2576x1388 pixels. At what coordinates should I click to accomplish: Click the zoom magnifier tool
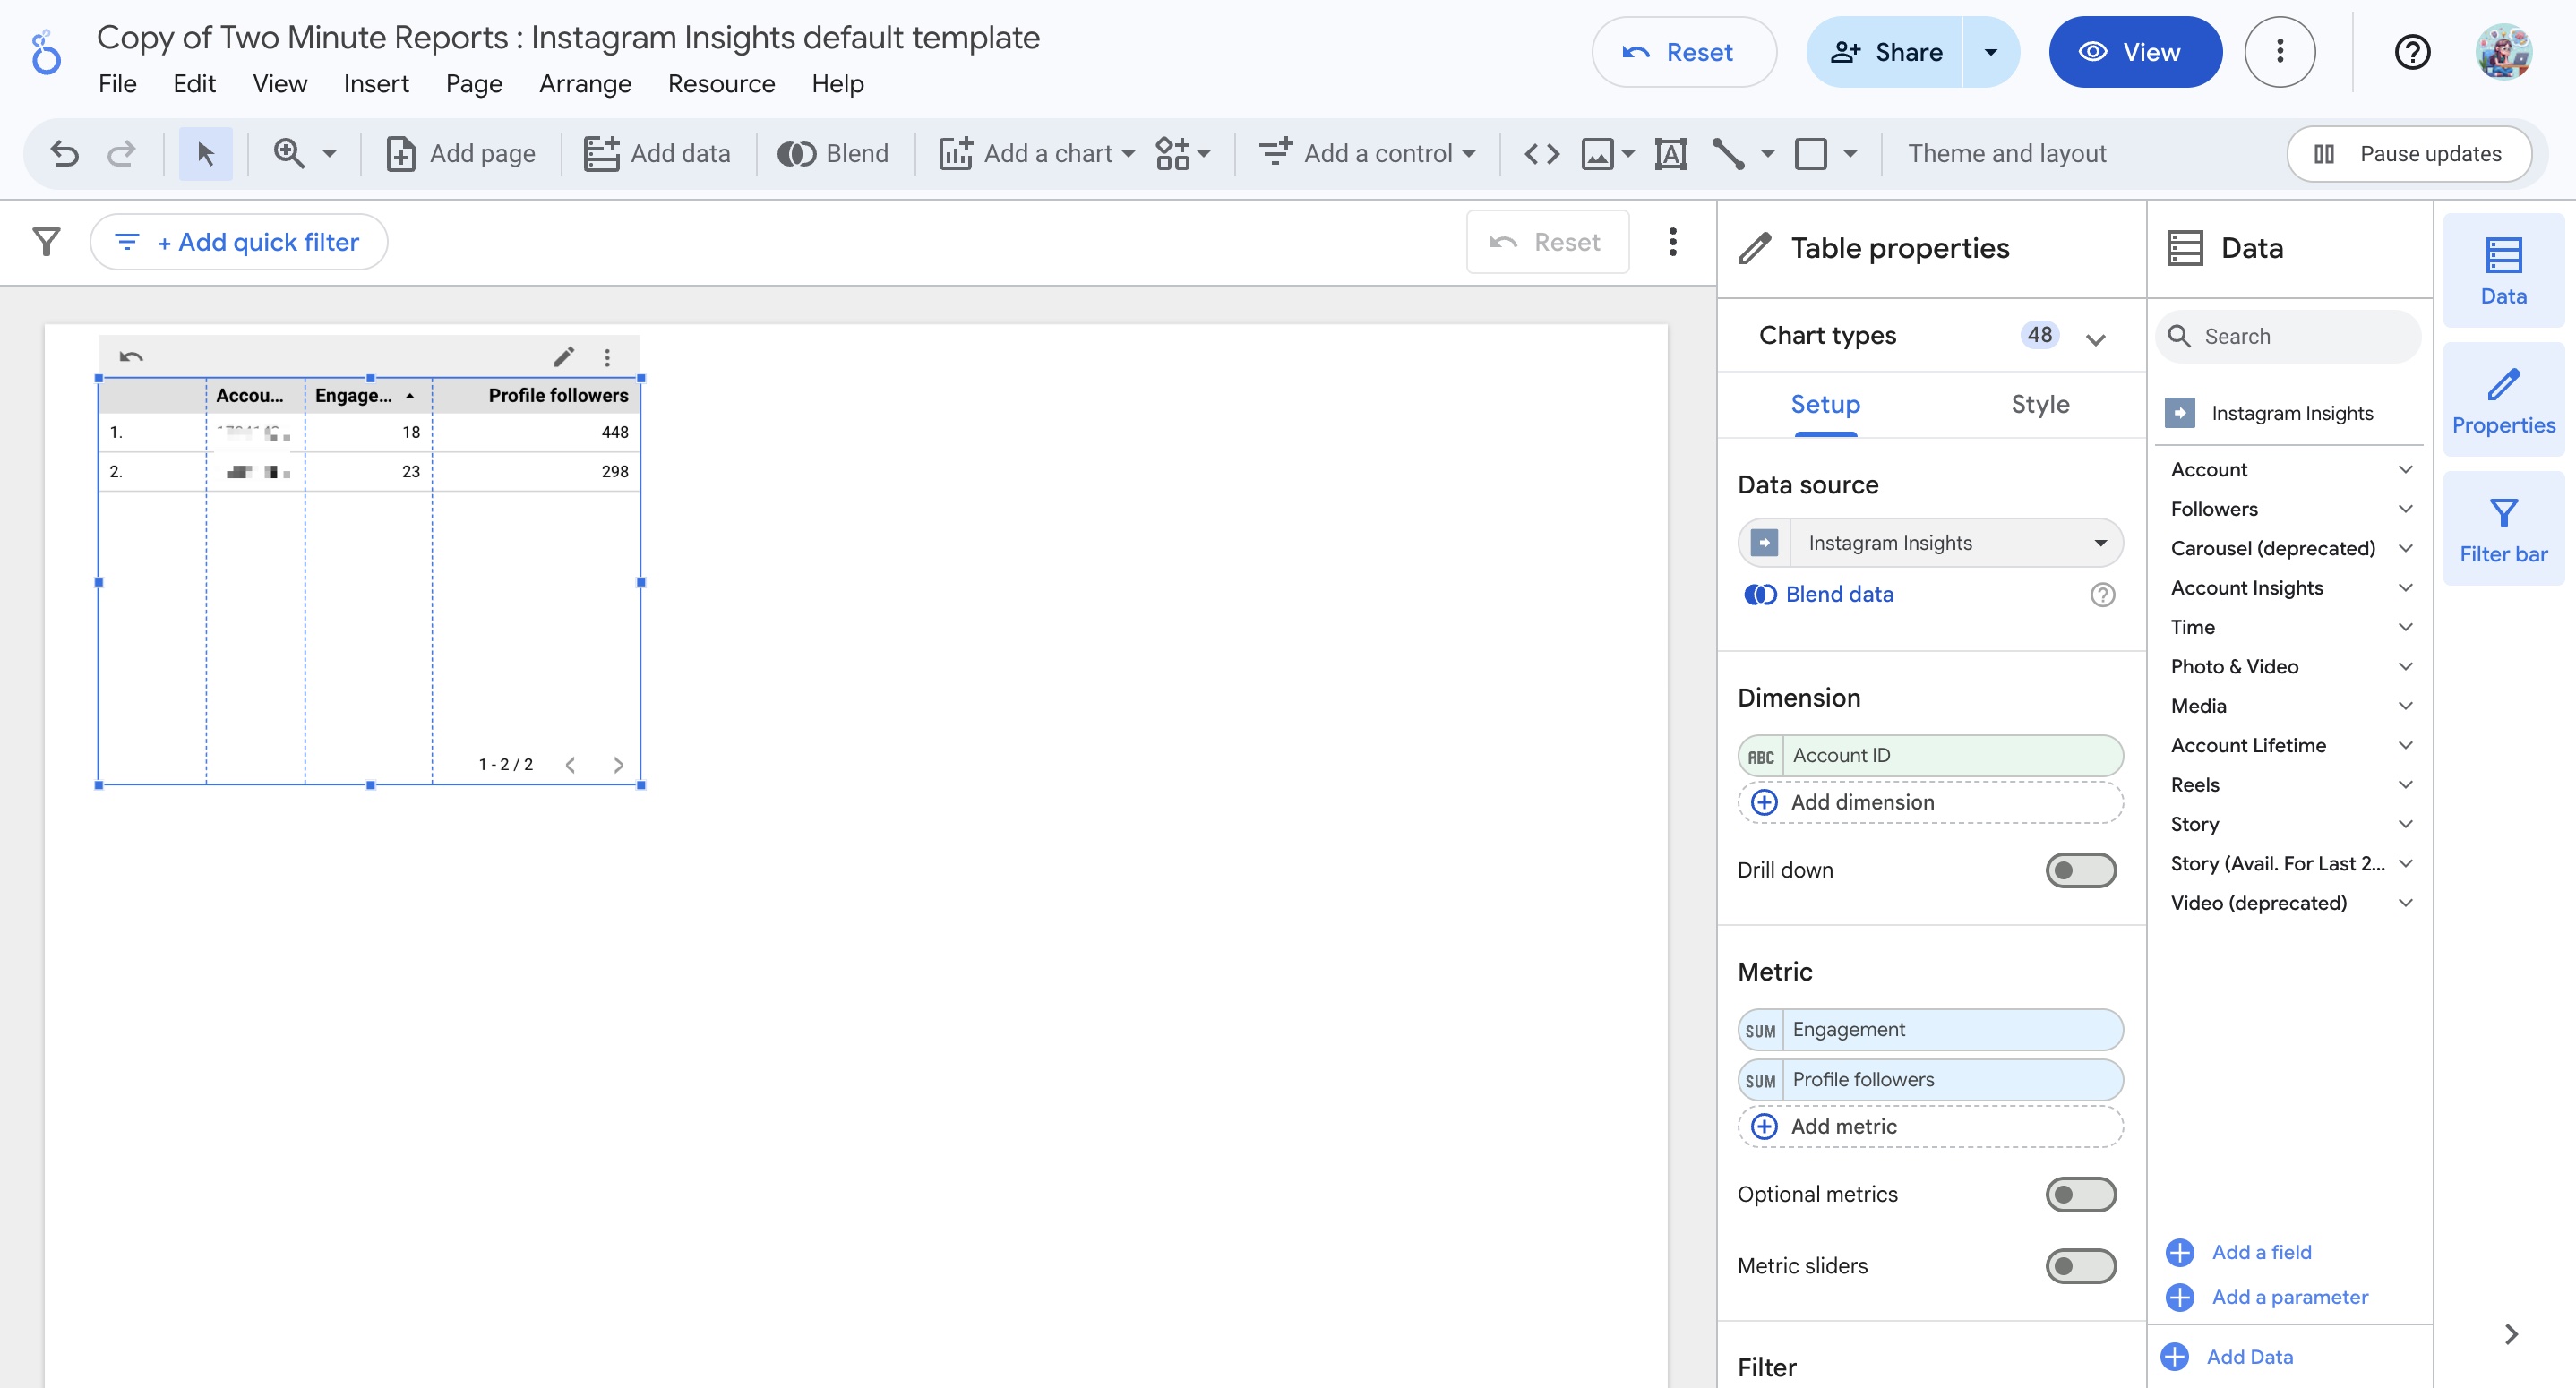tap(290, 153)
